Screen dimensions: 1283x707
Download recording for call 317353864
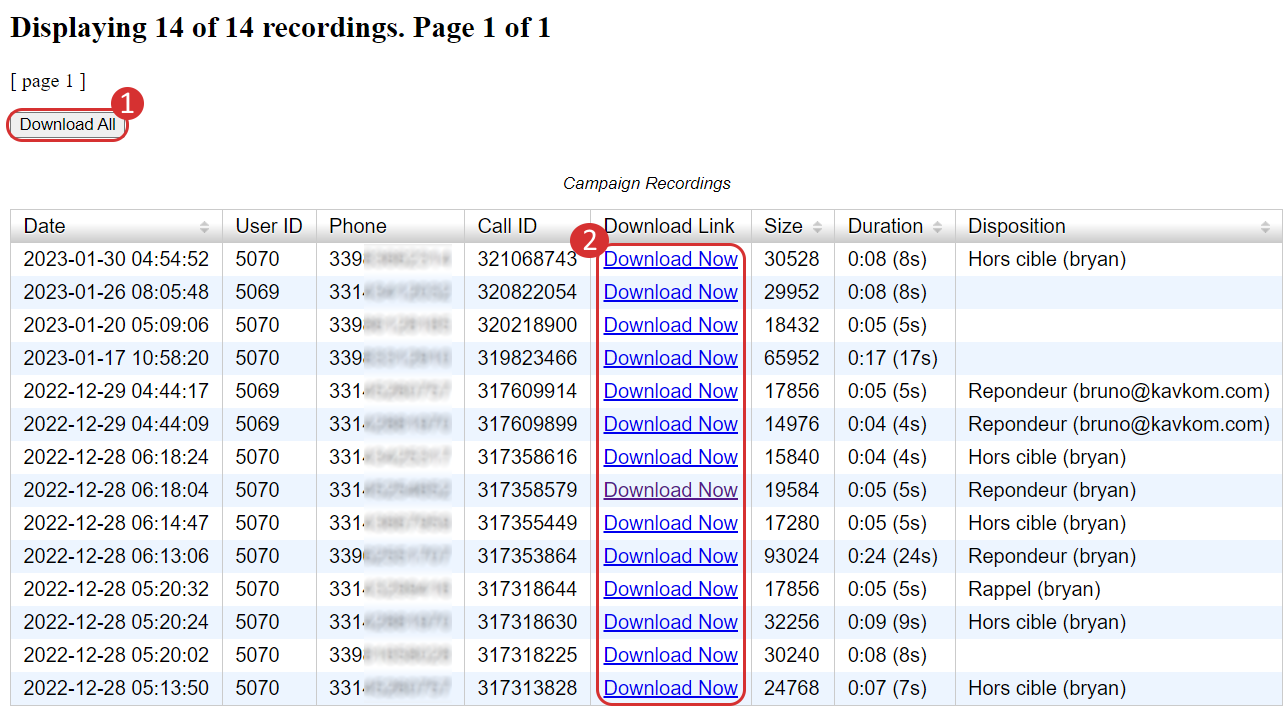pyautogui.click(x=670, y=556)
